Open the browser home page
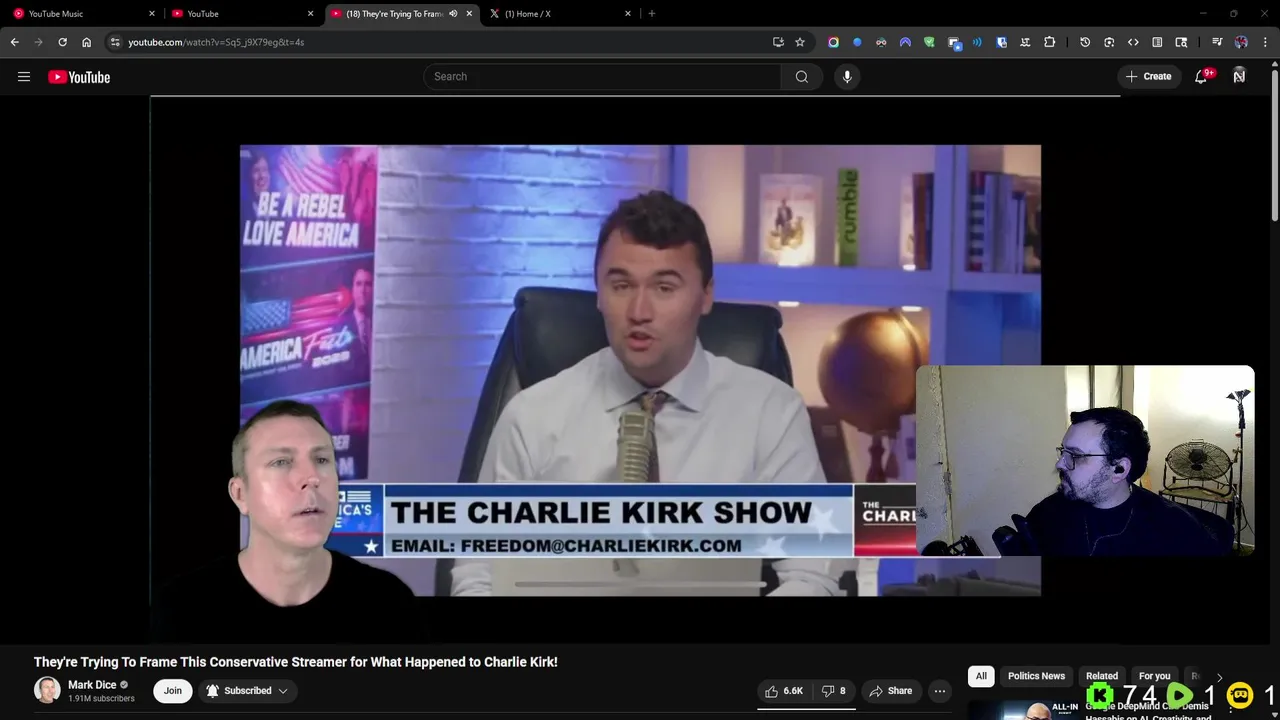The width and height of the screenshot is (1280, 720). [x=86, y=42]
